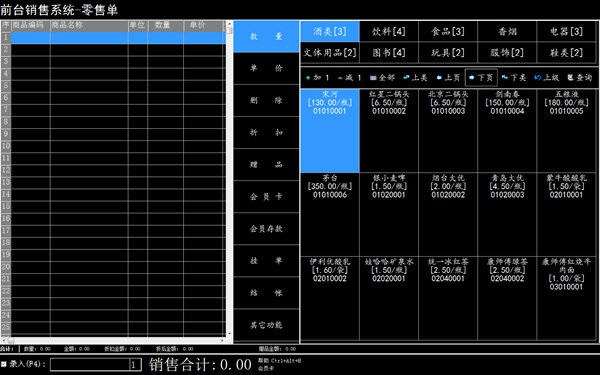Image resolution: width=600 pixels, height=375 pixels.
Task: Go to next page with 下页 arrow
Action: tap(472, 78)
